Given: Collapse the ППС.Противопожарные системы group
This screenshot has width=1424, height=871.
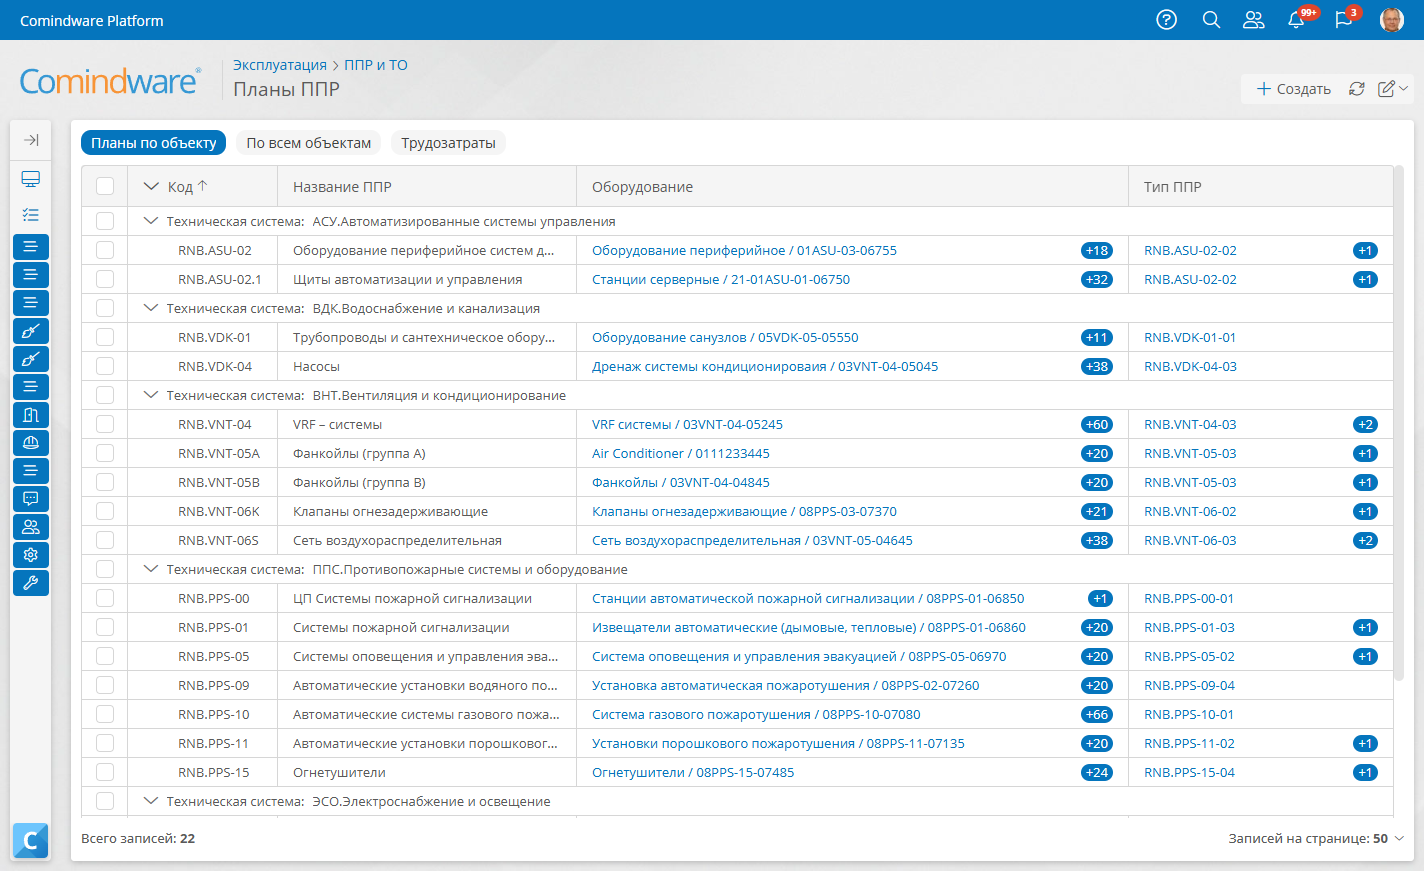Looking at the screenshot, I should click(151, 570).
